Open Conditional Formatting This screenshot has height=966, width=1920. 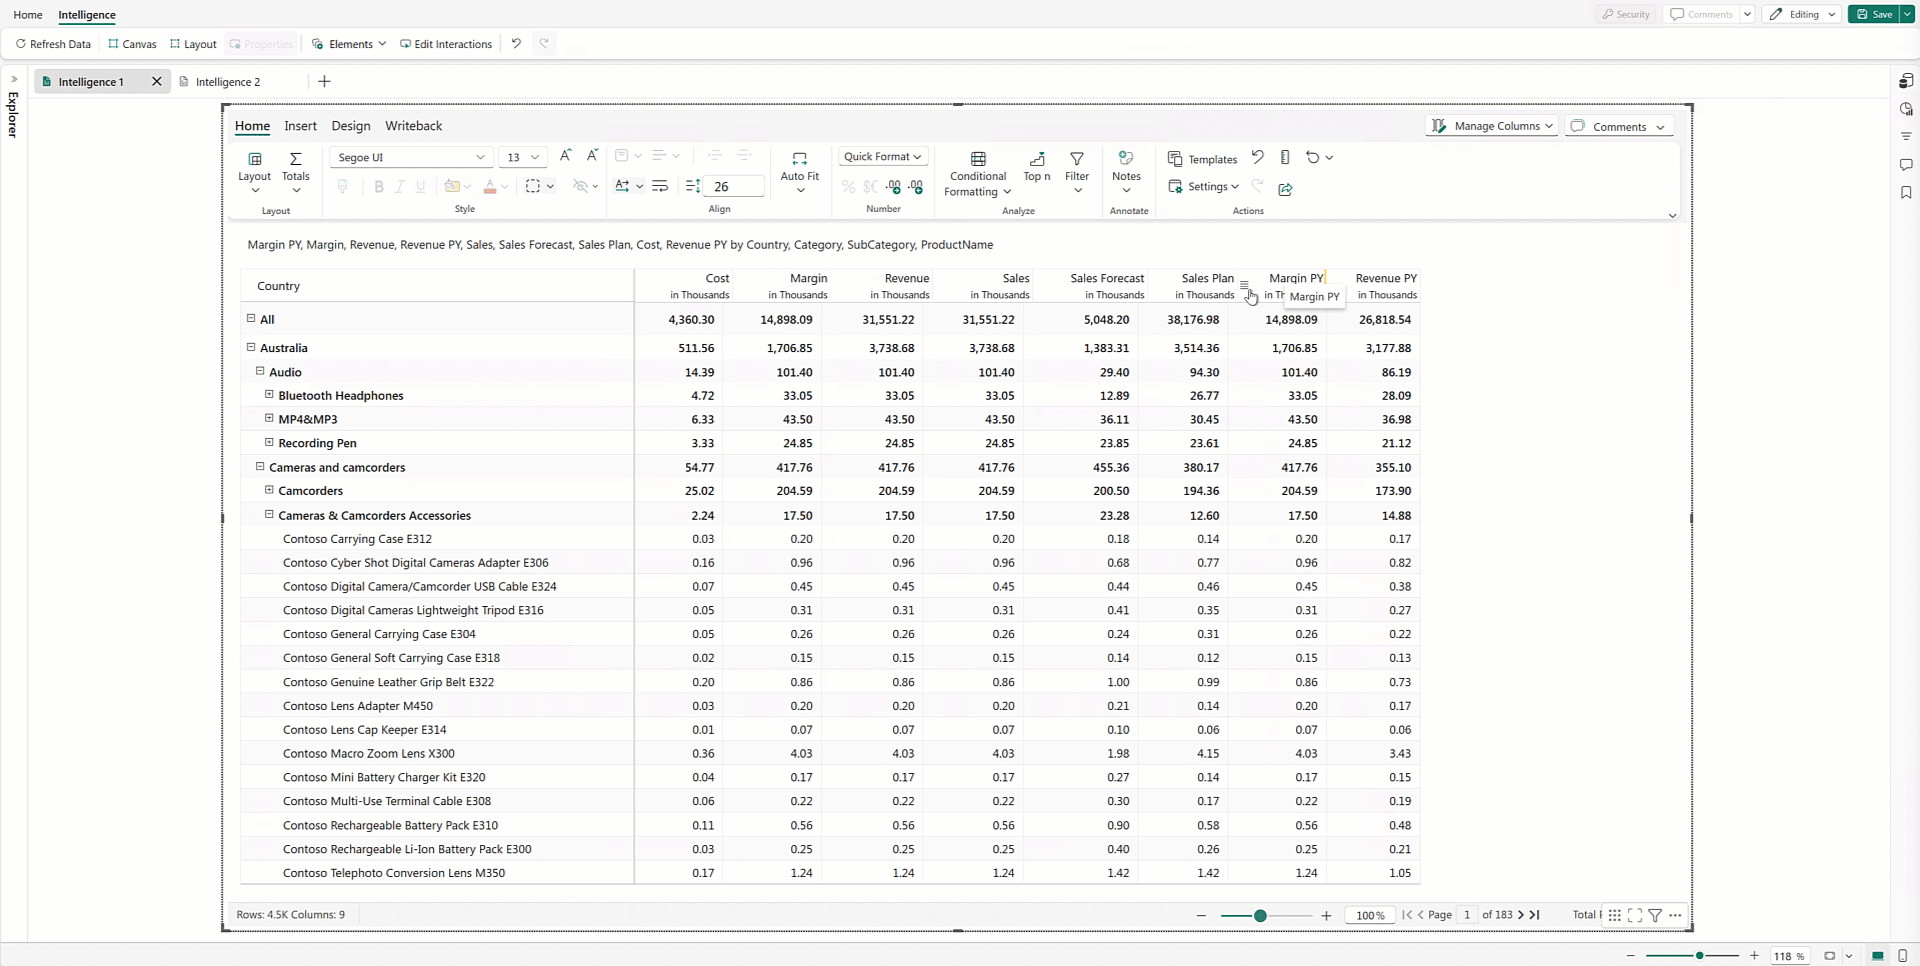point(978,174)
